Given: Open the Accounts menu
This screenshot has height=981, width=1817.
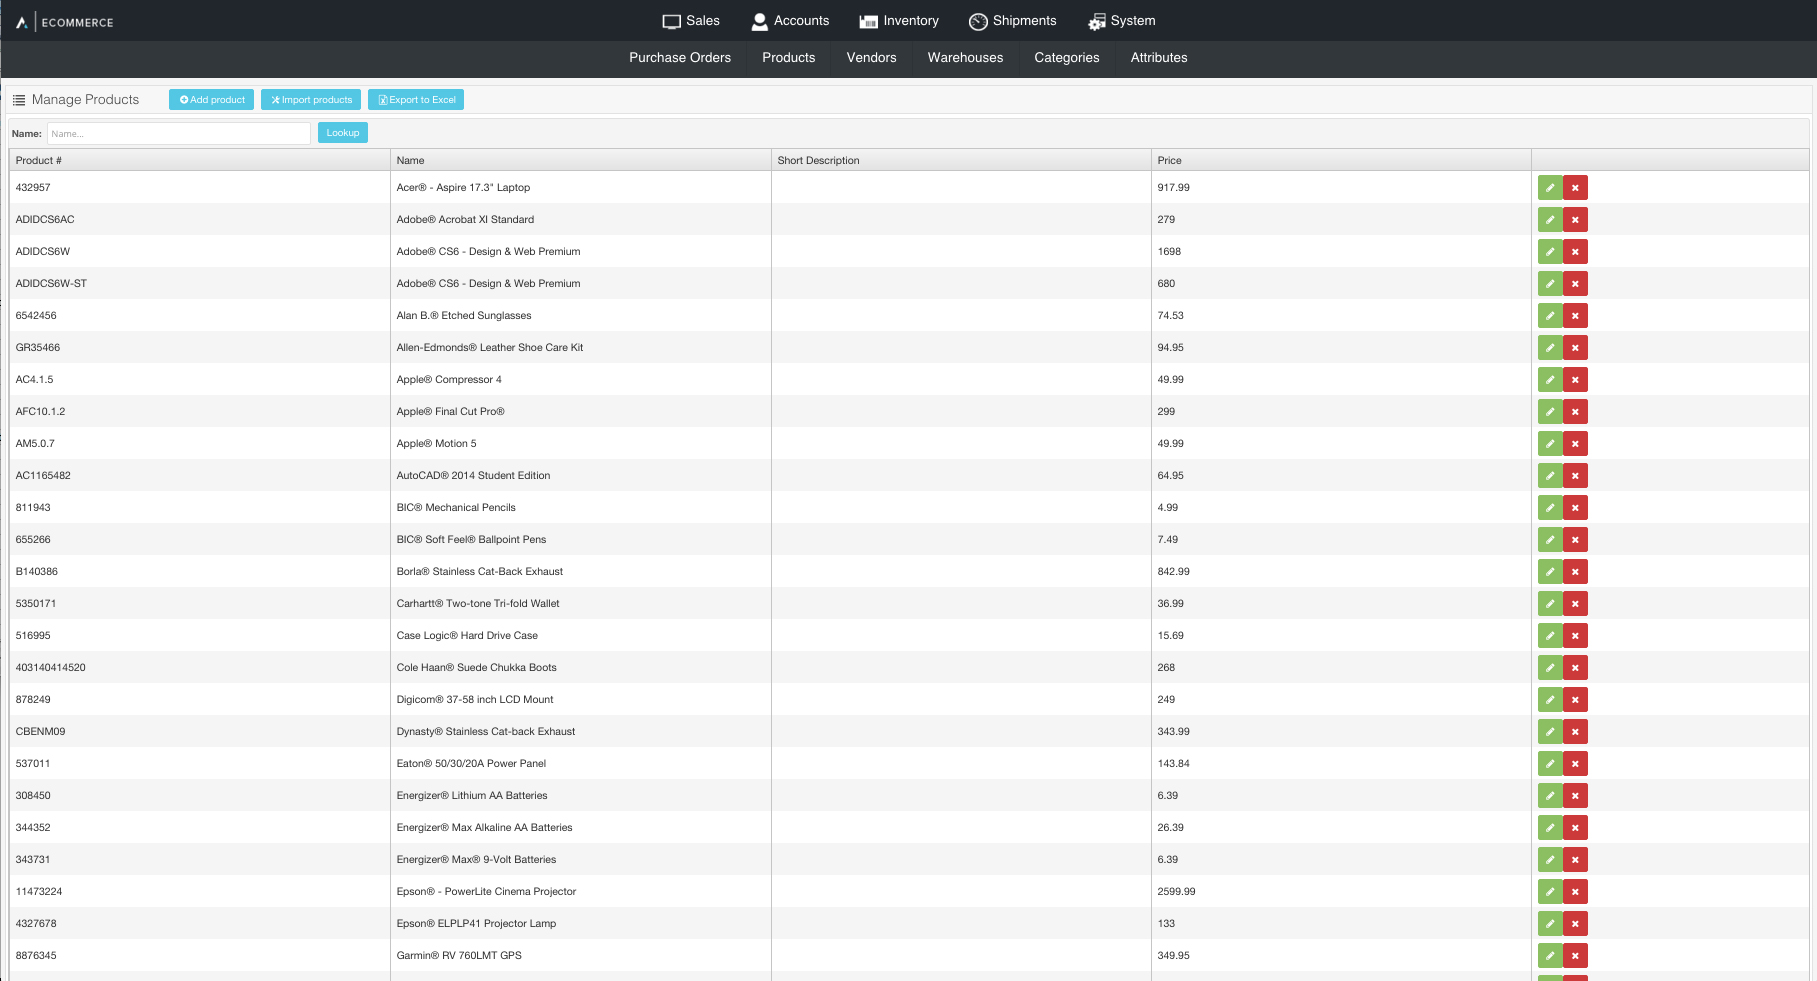Looking at the screenshot, I should [790, 21].
